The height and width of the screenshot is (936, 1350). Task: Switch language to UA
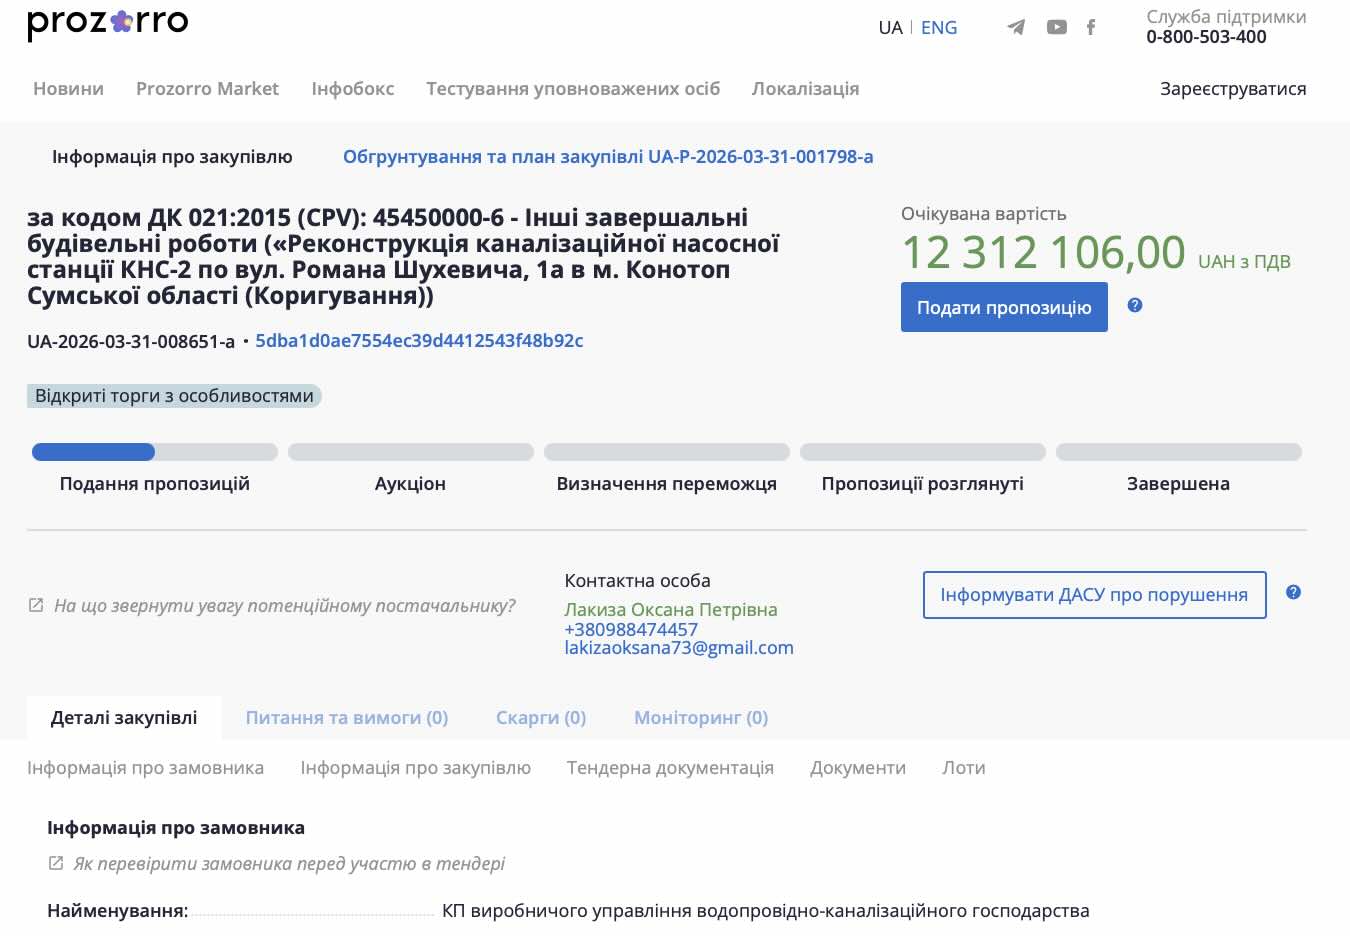(x=890, y=28)
